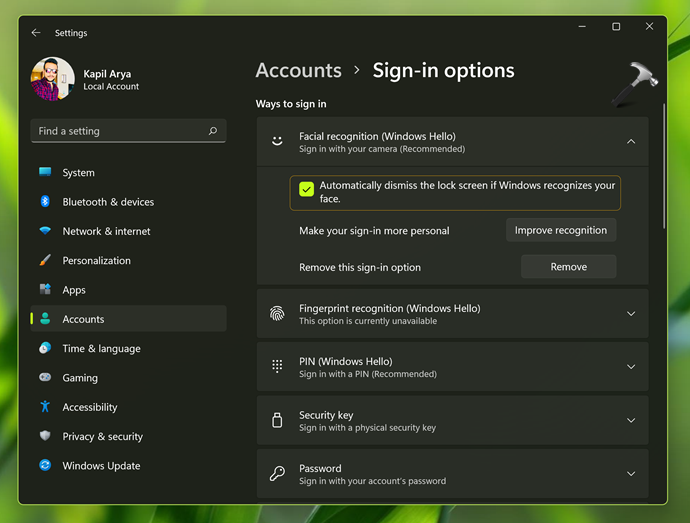Click the Gaming controller icon in the sidebar
The height and width of the screenshot is (523, 690).
[x=45, y=378]
